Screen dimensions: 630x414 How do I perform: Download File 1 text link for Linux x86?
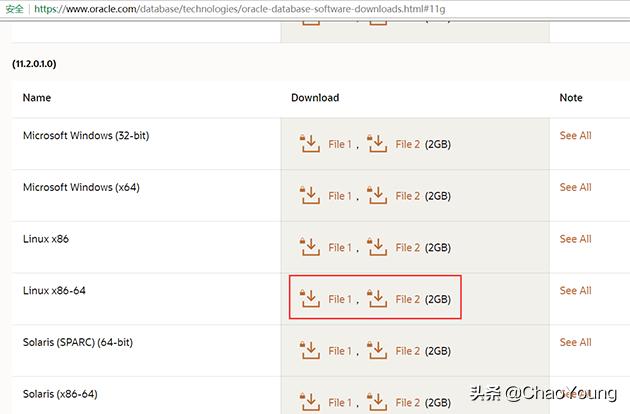pos(340,248)
